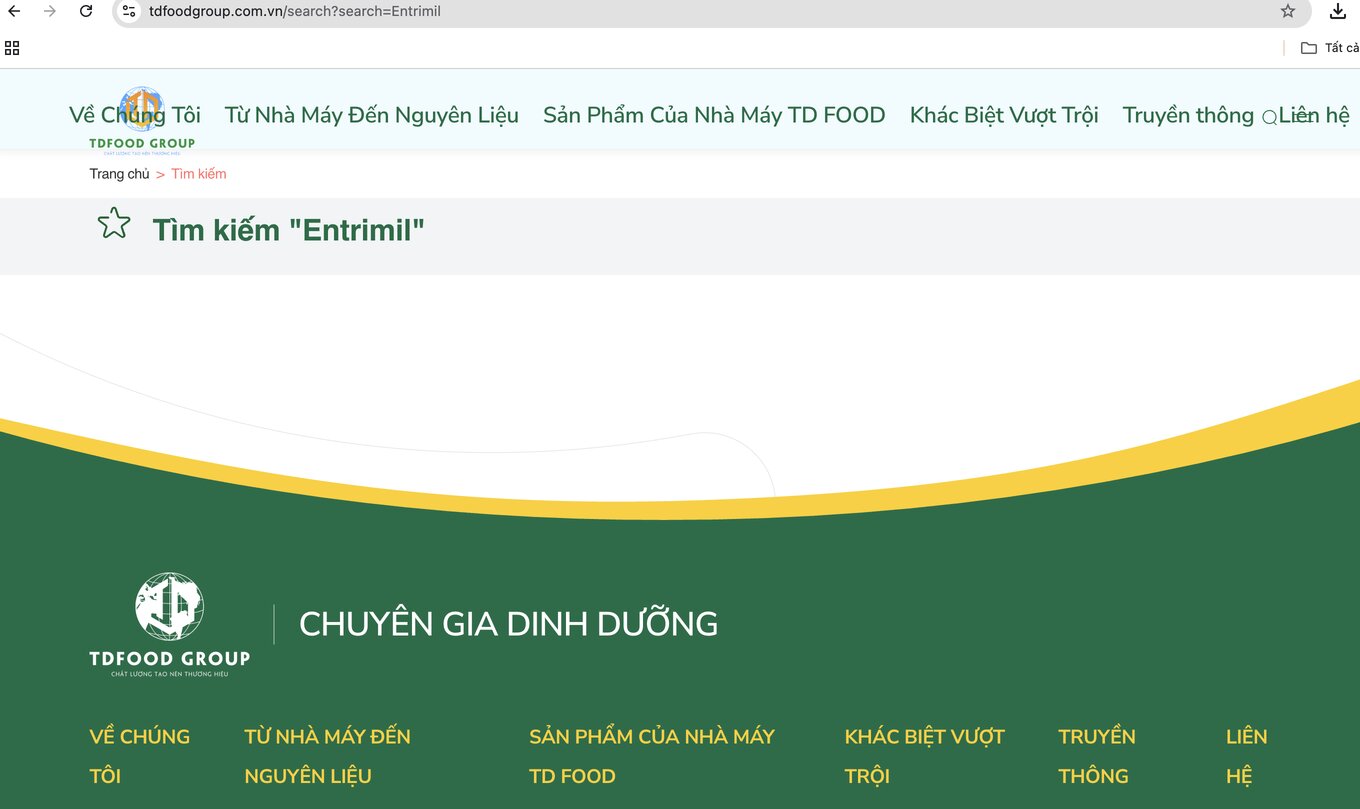
Task: Open footer link 'SẢN PHẨM CỦA NHÀ MÁY TD FOOD'
Action: pyautogui.click(x=652, y=756)
